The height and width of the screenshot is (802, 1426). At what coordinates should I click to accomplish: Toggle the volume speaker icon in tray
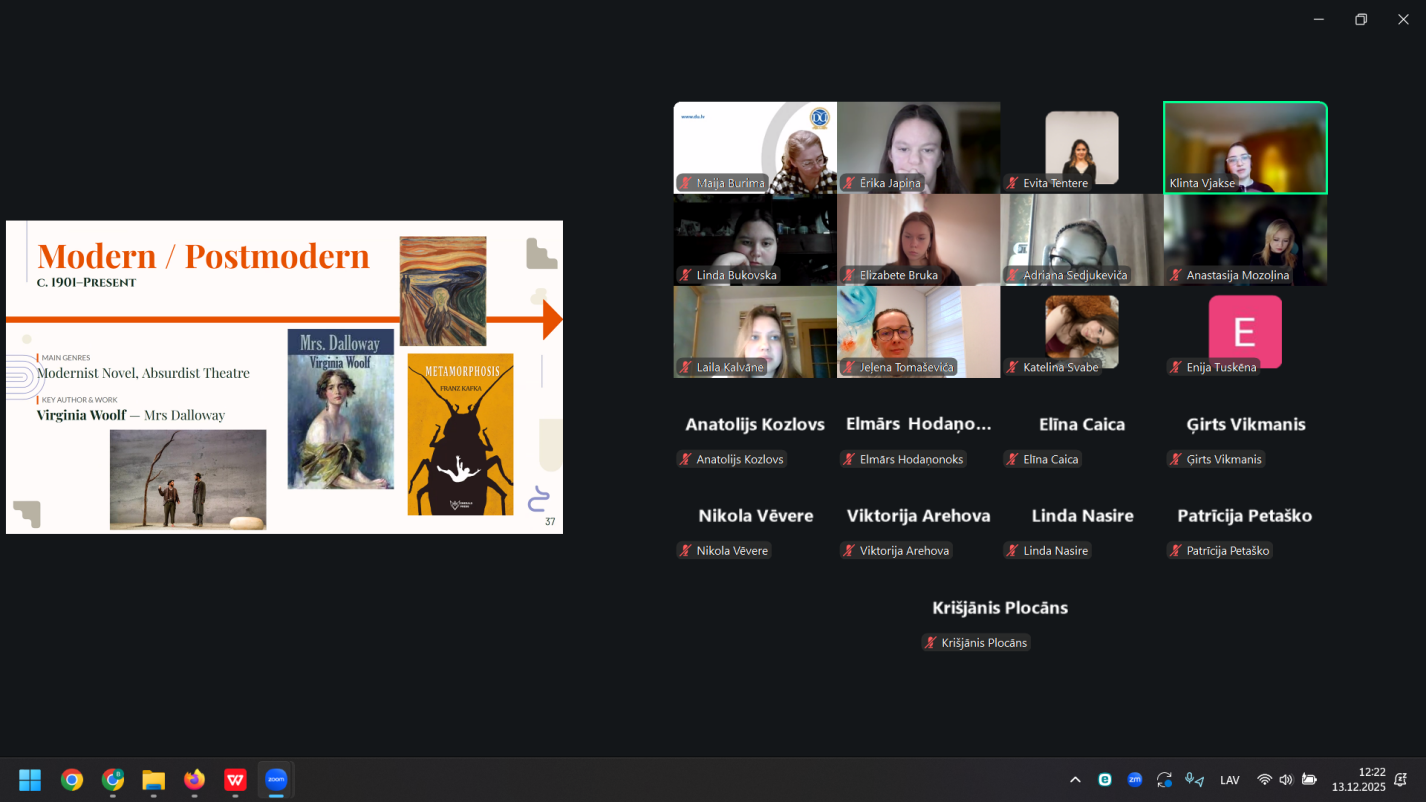[1286, 780]
